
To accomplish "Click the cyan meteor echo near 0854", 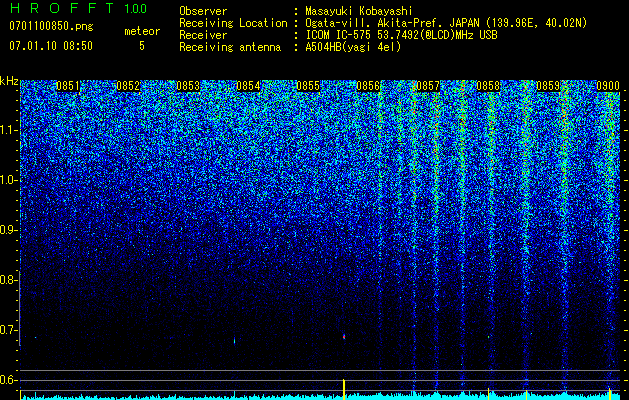I will pyautogui.click(x=235, y=341).
